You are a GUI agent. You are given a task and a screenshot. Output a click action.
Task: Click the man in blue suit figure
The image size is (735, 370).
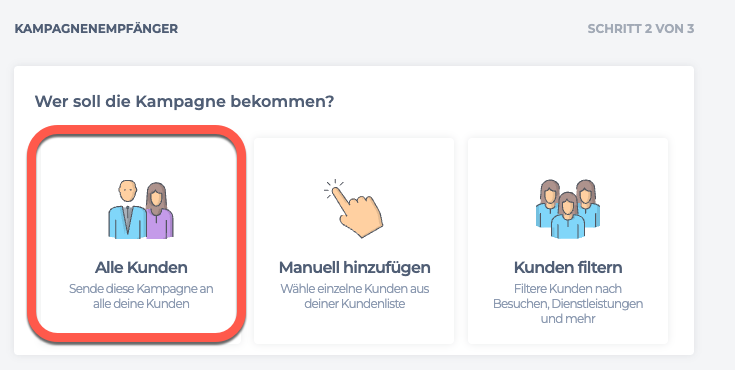pyautogui.click(x=127, y=209)
